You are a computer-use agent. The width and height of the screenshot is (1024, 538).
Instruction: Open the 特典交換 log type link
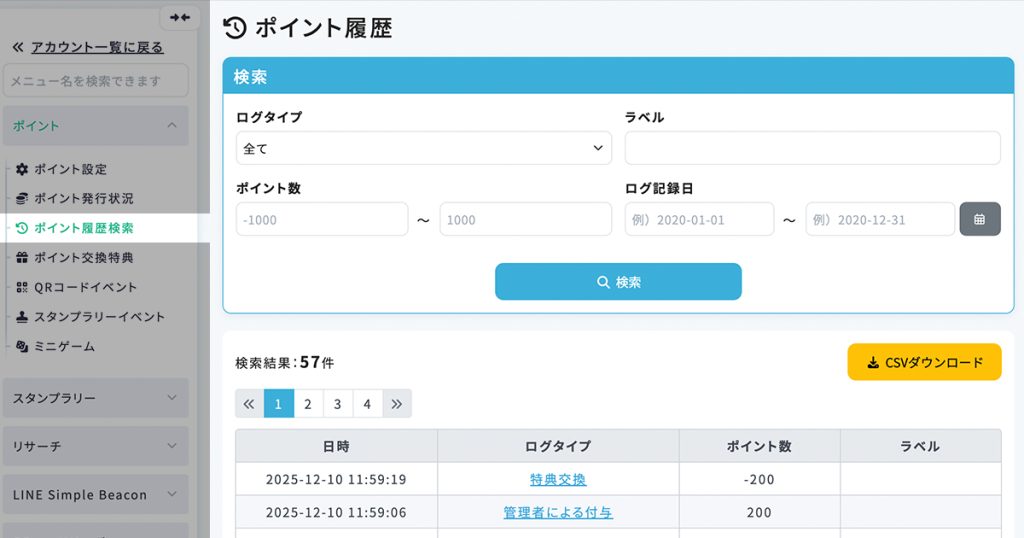point(558,479)
